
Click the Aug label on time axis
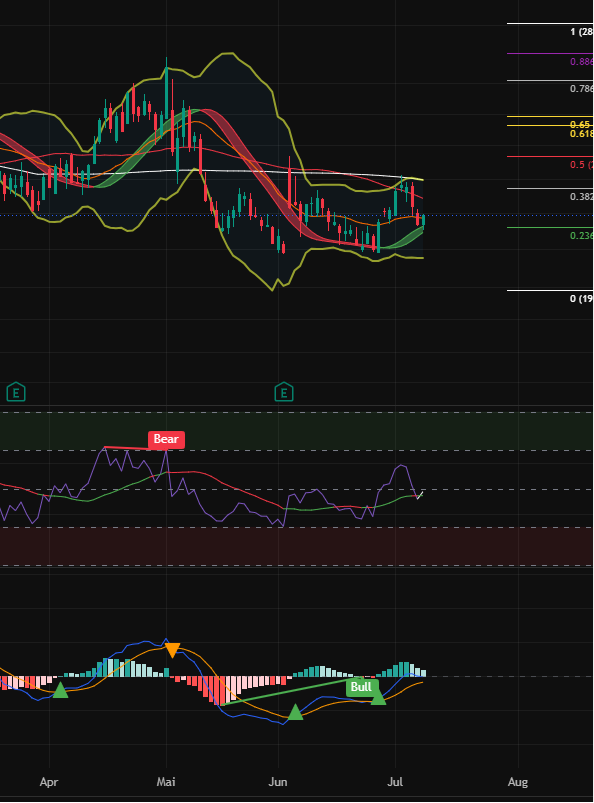point(518,782)
